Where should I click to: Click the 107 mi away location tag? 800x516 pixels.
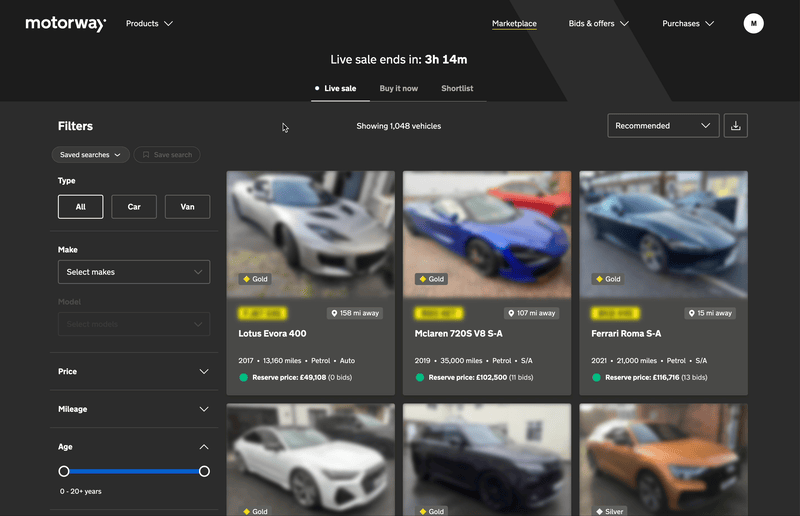coord(531,313)
